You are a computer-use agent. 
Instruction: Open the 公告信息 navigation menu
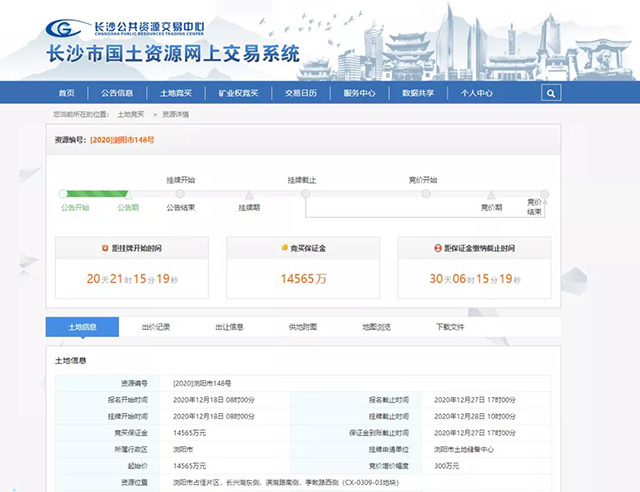coord(117,93)
